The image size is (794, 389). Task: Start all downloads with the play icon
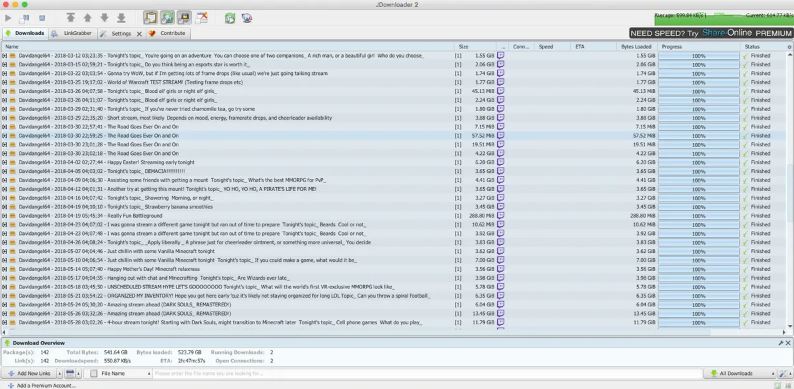[x=8, y=18]
